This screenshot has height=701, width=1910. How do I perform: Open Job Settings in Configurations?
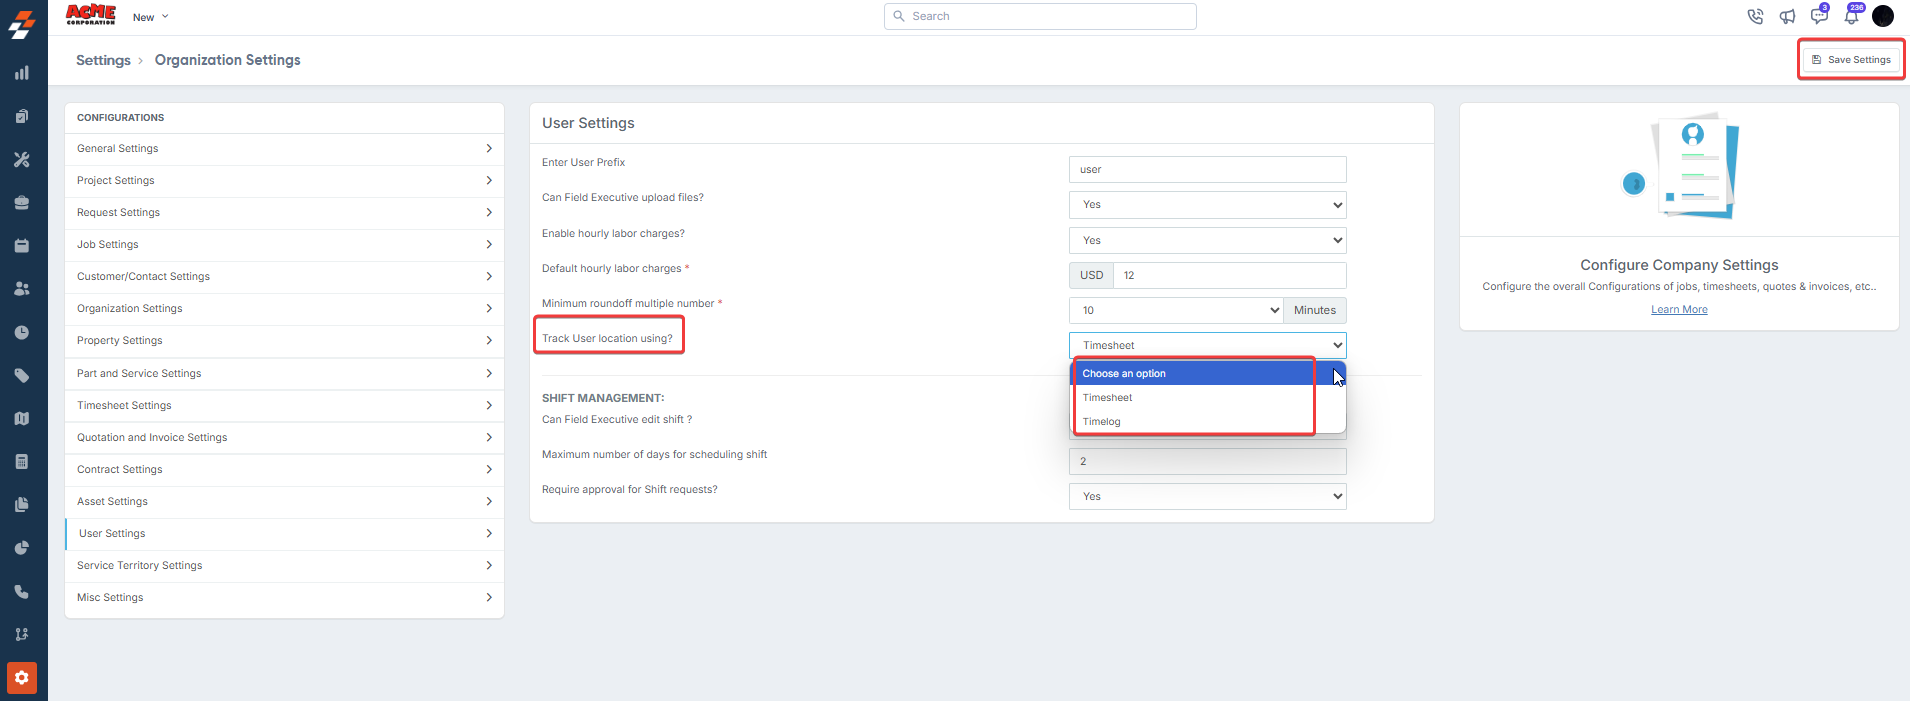(284, 244)
